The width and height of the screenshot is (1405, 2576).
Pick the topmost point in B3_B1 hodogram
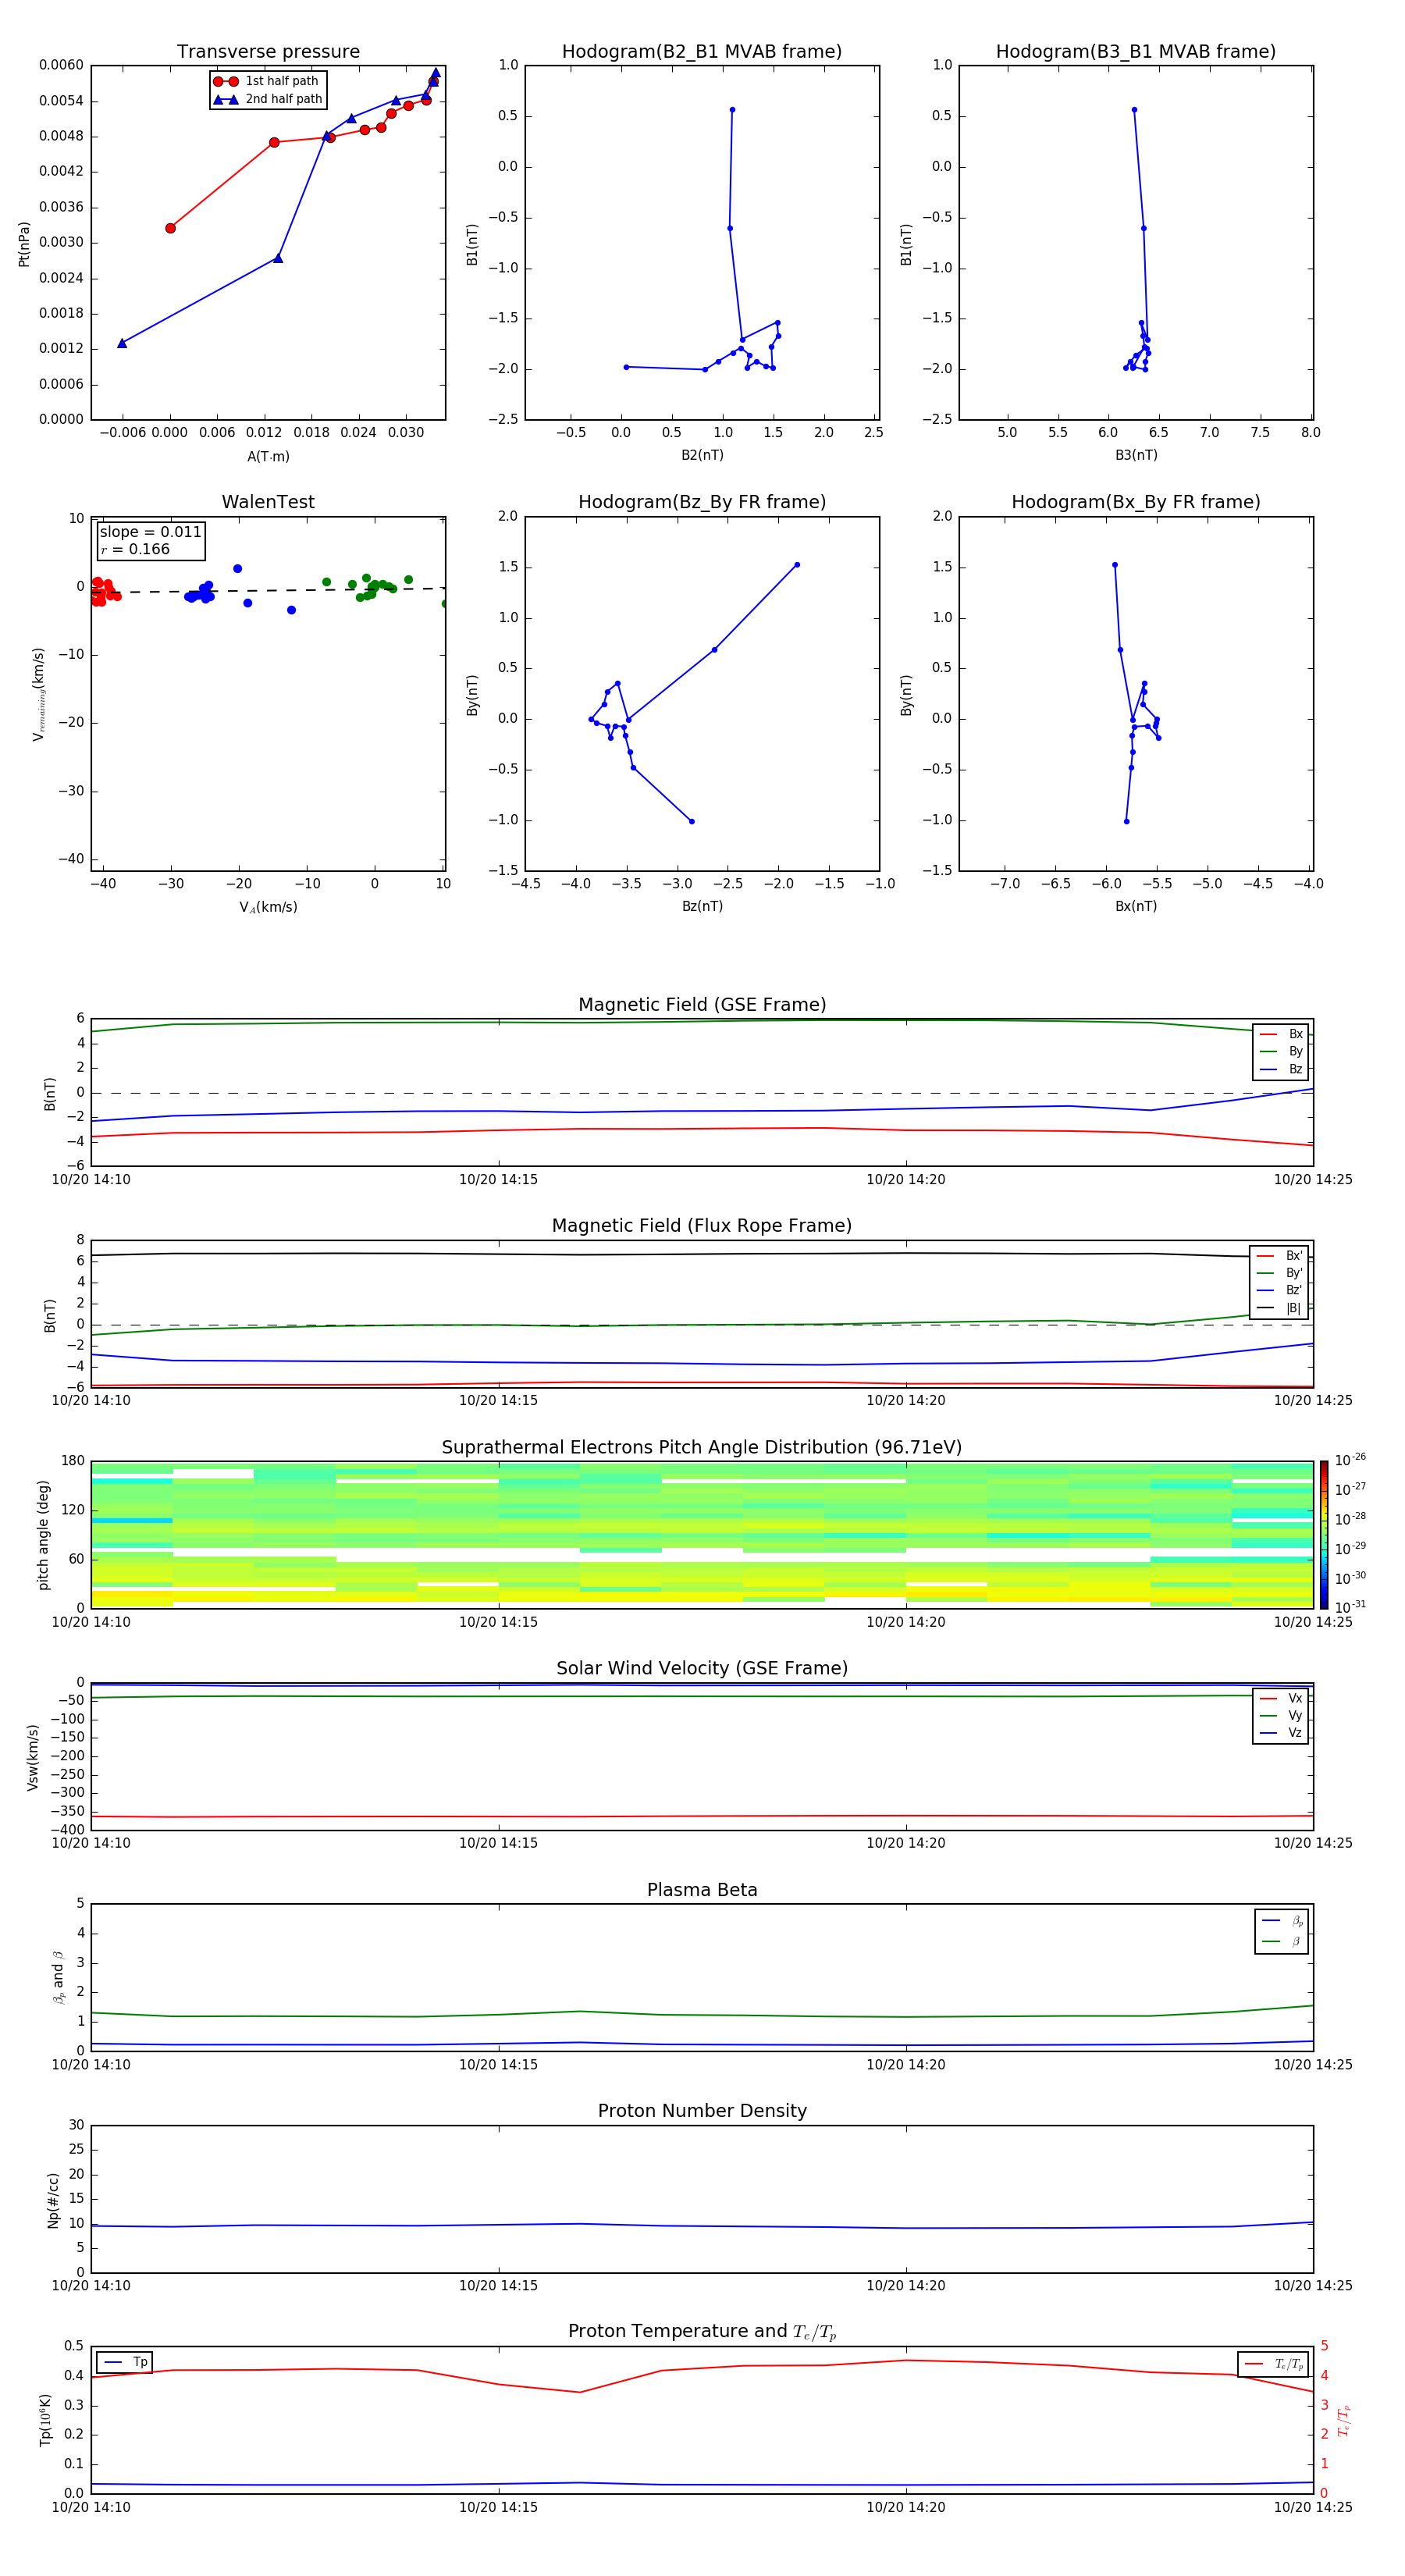[x=1134, y=110]
